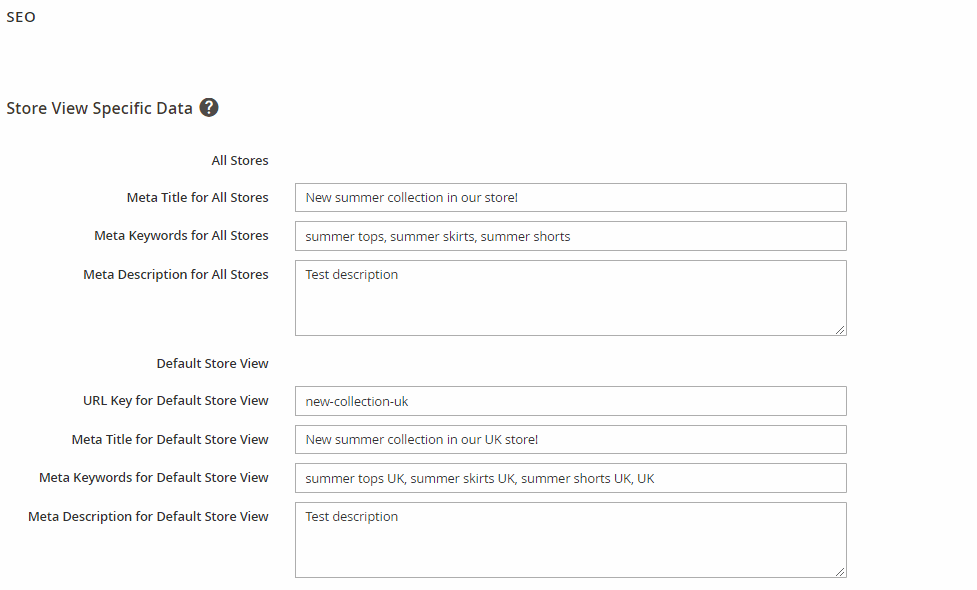Select the Meta Description for All Stores textarea
The image size is (977, 590).
coord(570,298)
